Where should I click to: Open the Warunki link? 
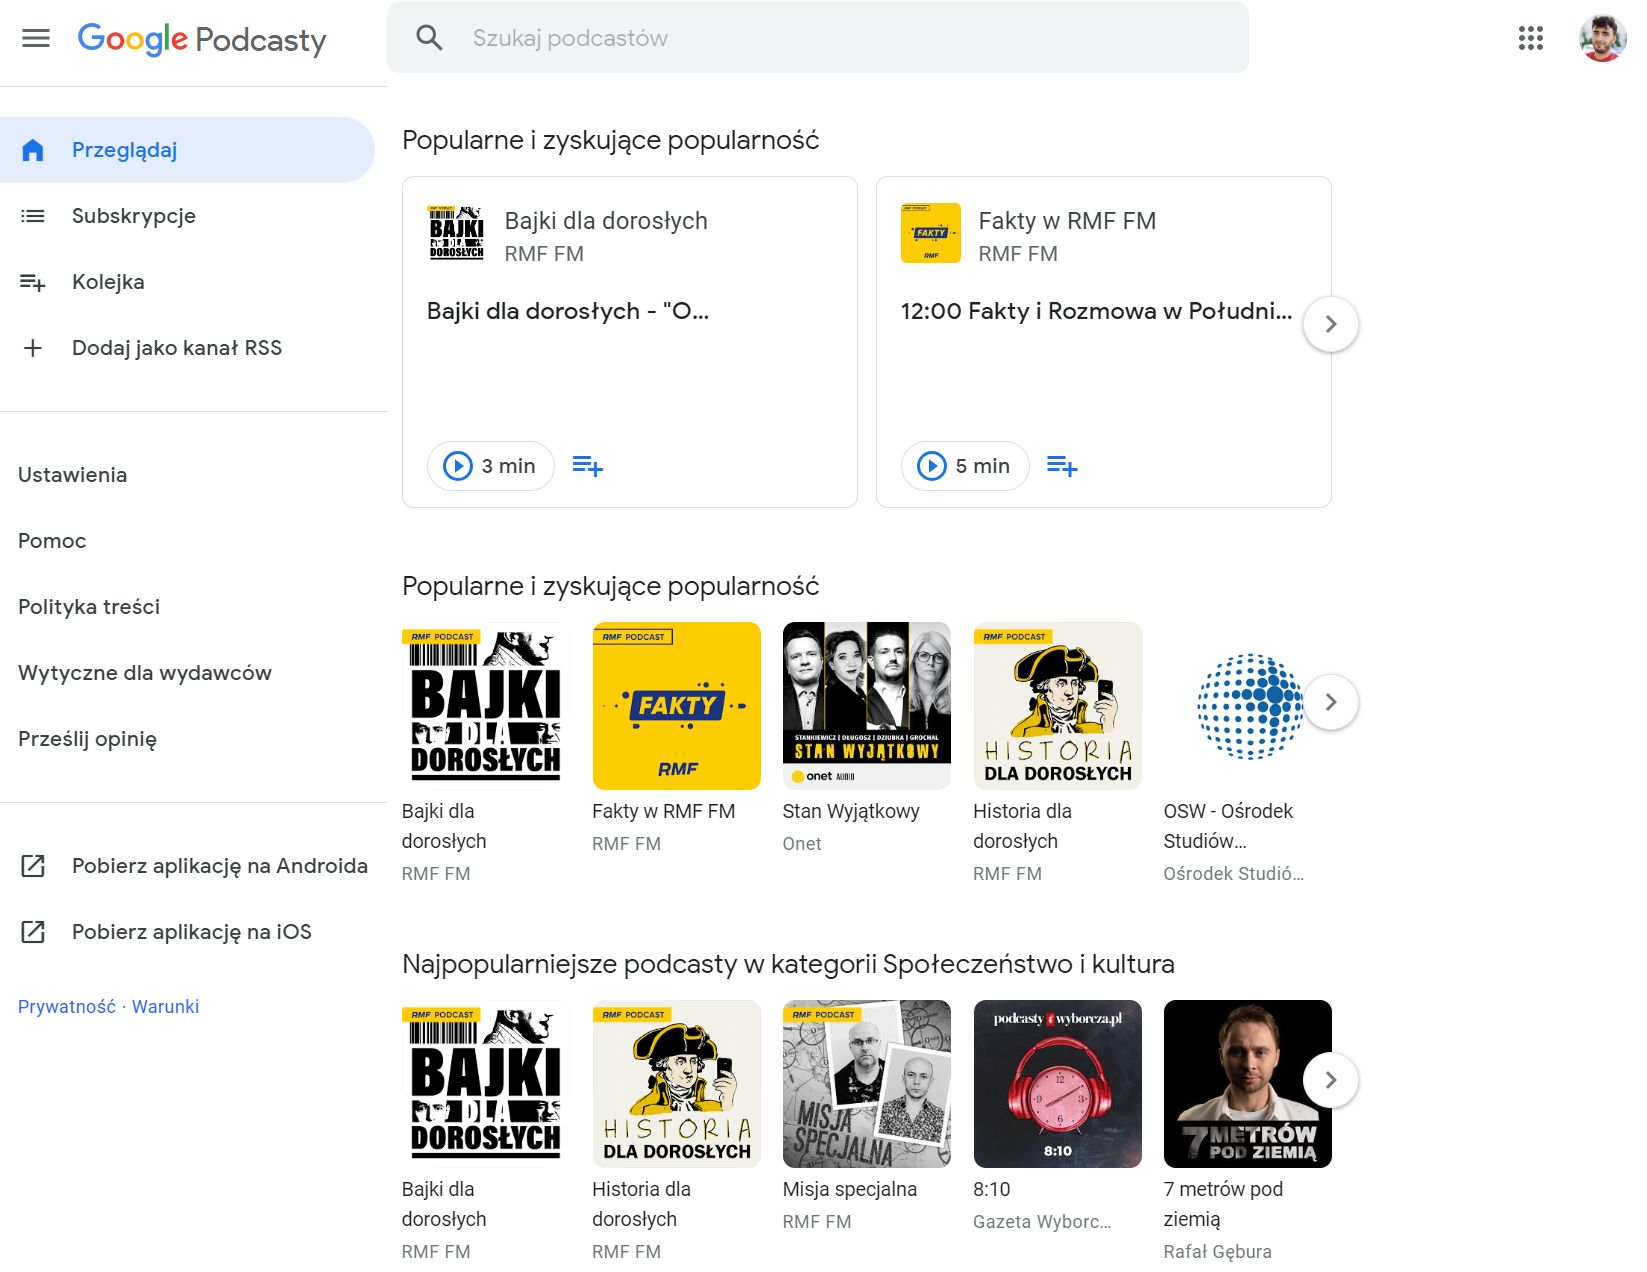pyautogui.click(x=165, y=1007)
